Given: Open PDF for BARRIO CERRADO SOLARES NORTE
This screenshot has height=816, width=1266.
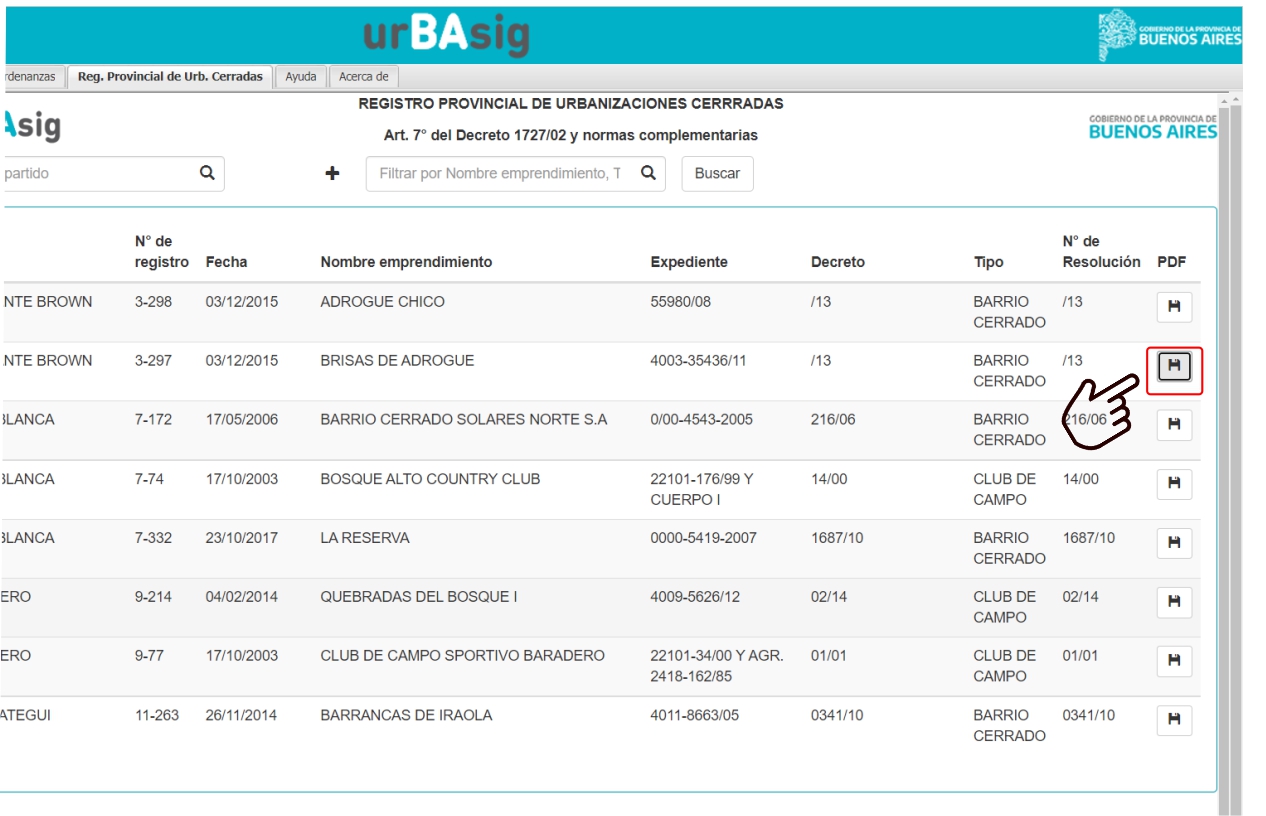Looking at the screenshot, I should (x=1174, y=425).
